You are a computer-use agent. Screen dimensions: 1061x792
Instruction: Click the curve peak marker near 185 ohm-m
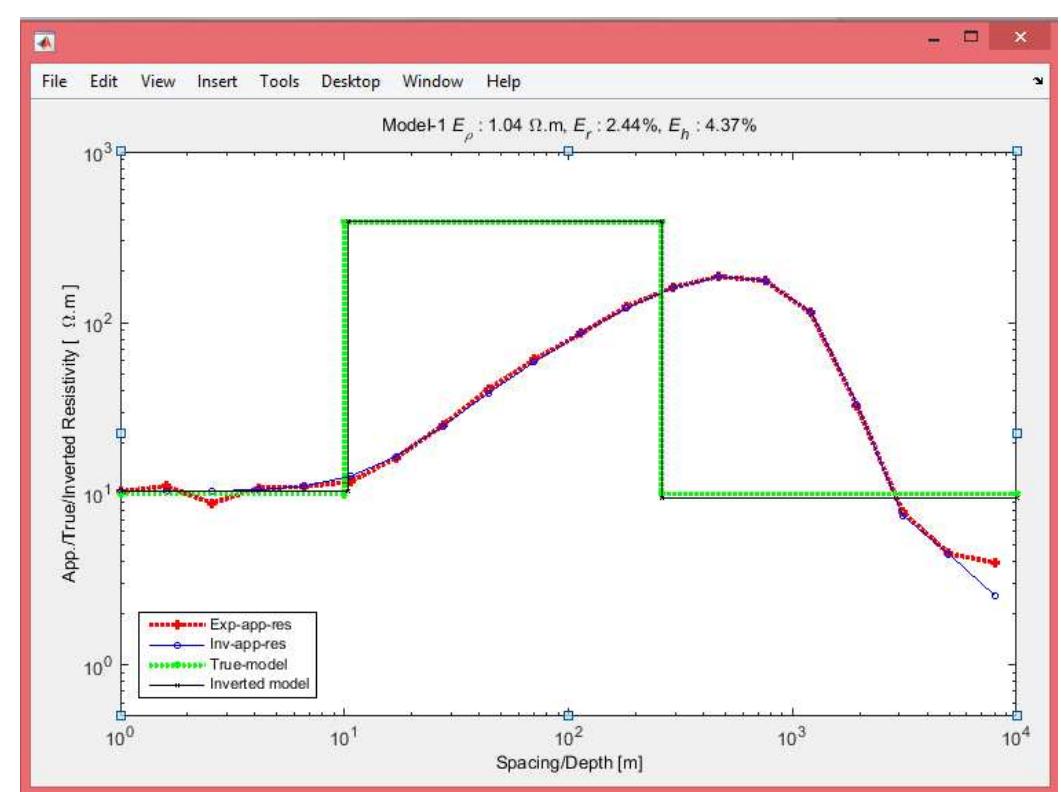point(719,276)
